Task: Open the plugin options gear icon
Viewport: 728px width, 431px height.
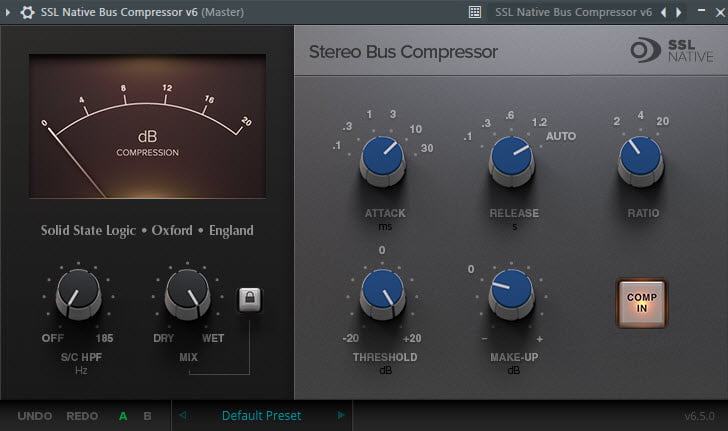Action: pos(27,12)
